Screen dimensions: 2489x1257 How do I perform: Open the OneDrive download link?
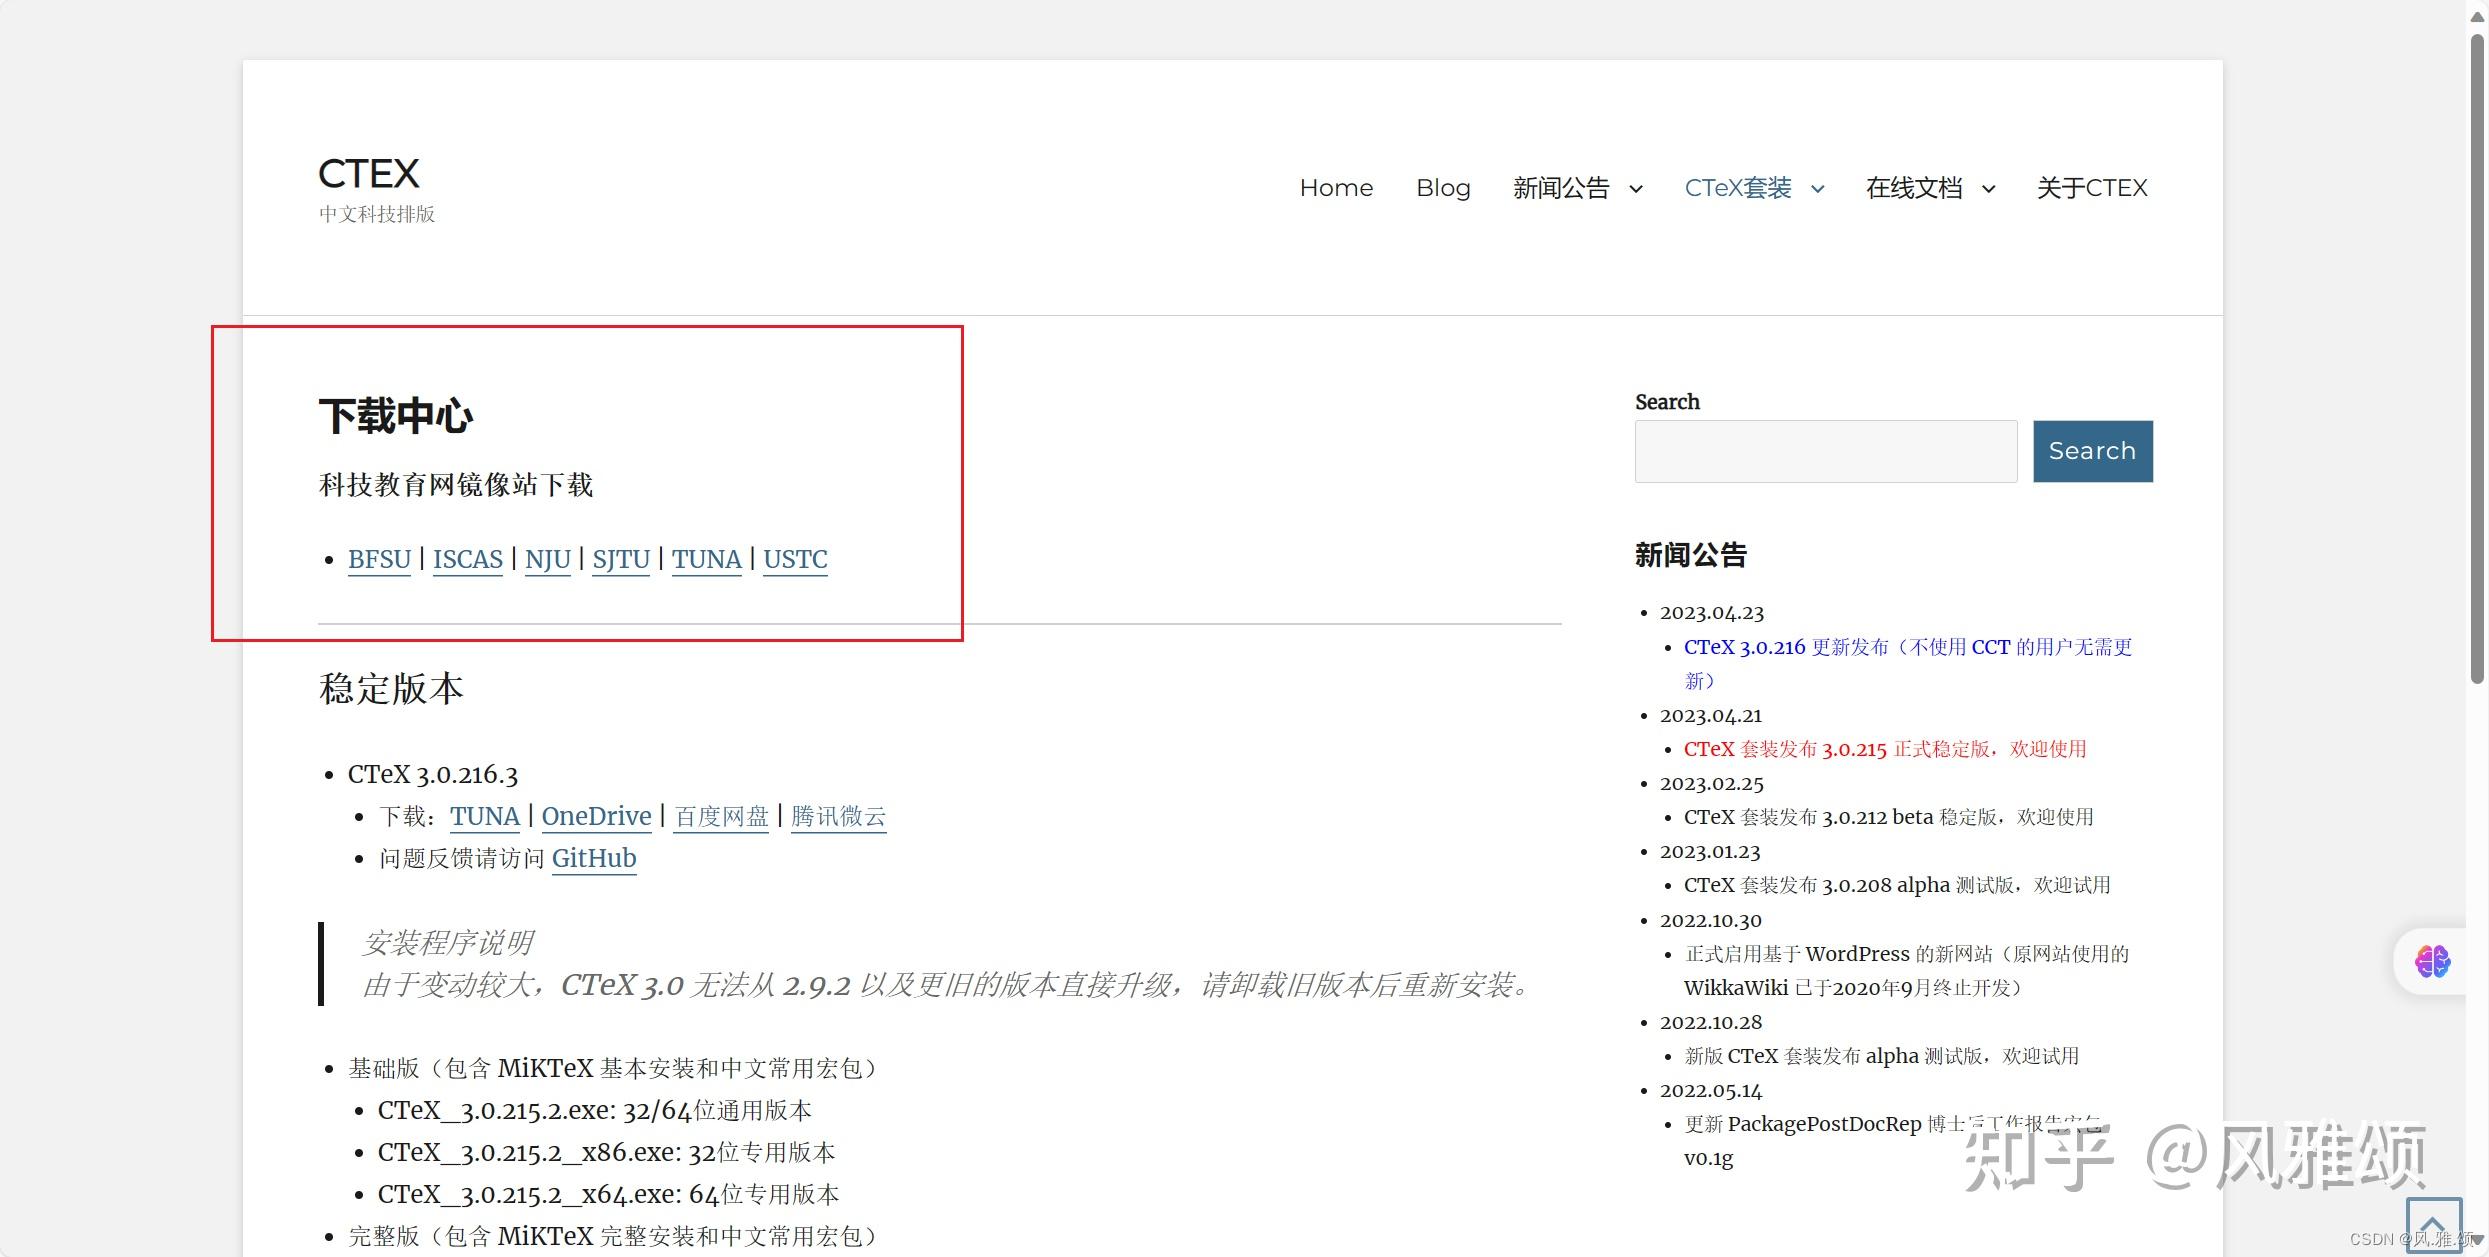(x=596, y=816)
